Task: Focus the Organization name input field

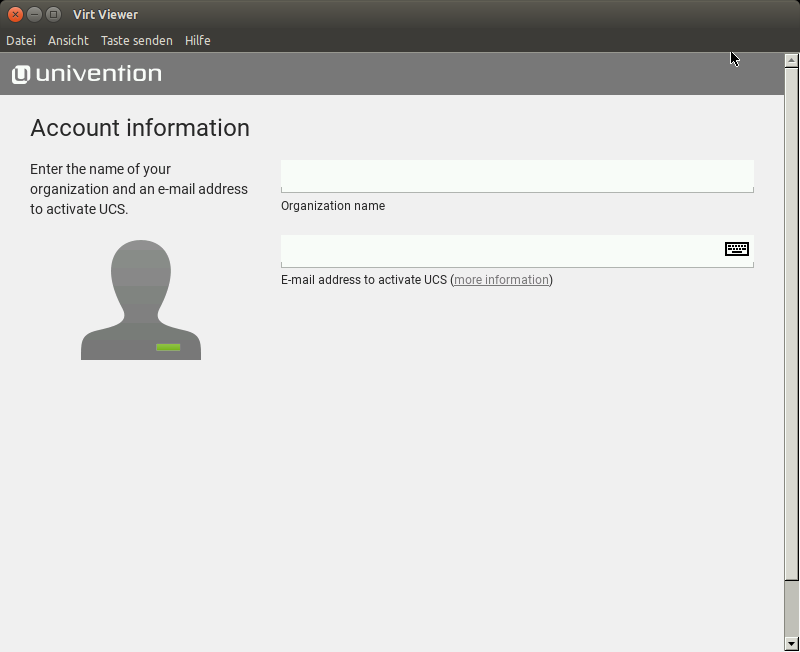Action: [x=516, y=175]
